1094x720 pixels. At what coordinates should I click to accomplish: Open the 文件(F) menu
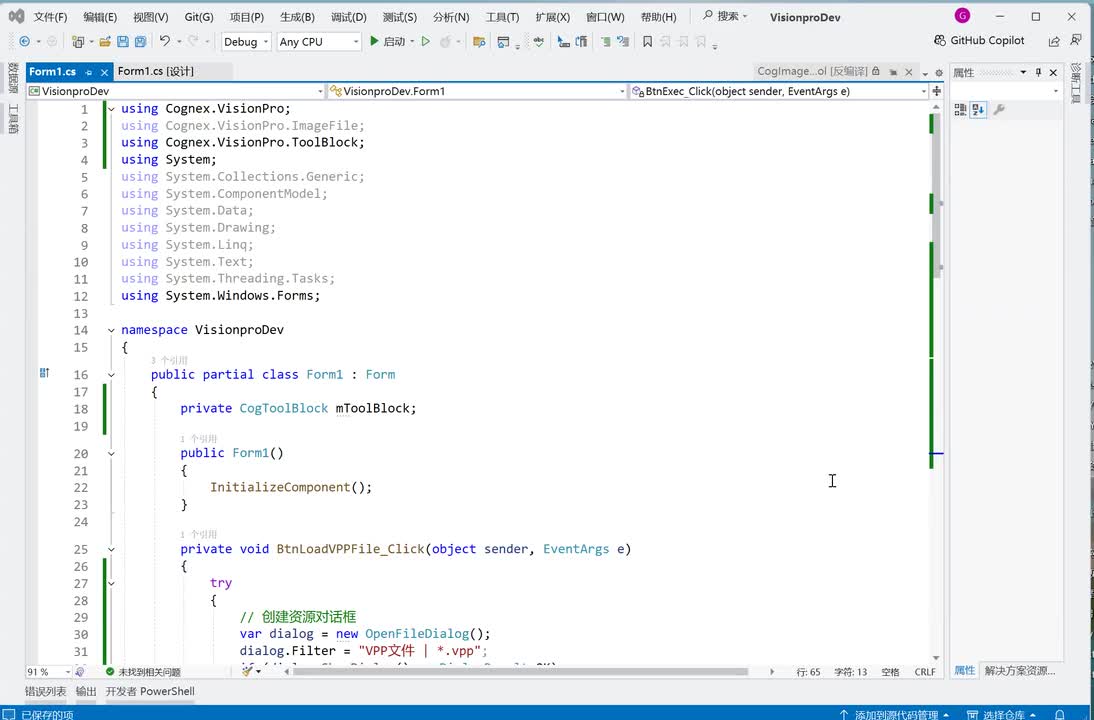(50, 17)
